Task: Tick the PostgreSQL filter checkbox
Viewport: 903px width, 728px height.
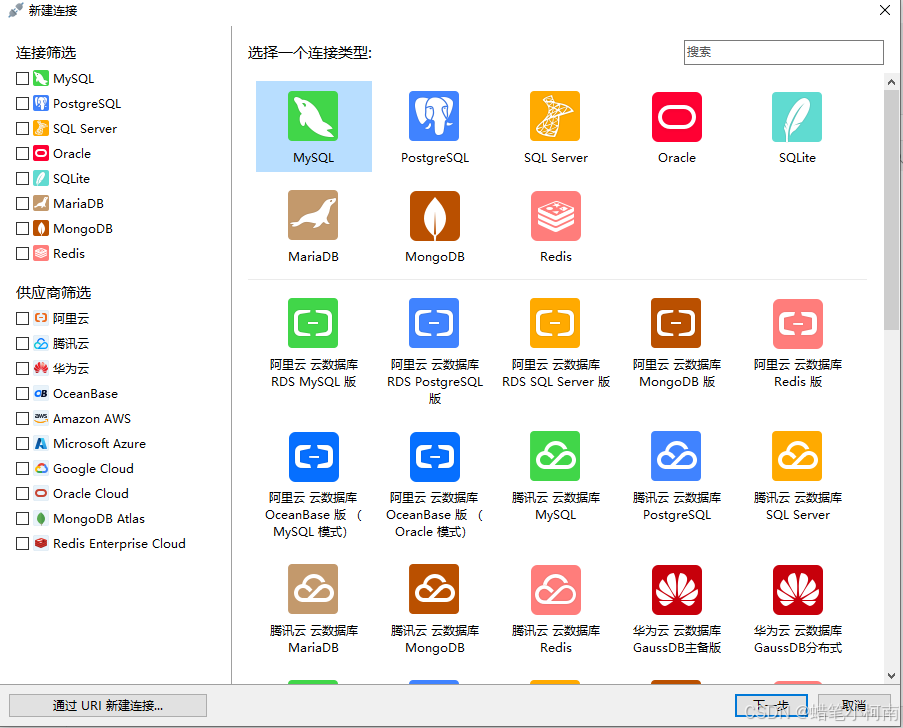Action: pyautogui.click(x=22, y=103)
